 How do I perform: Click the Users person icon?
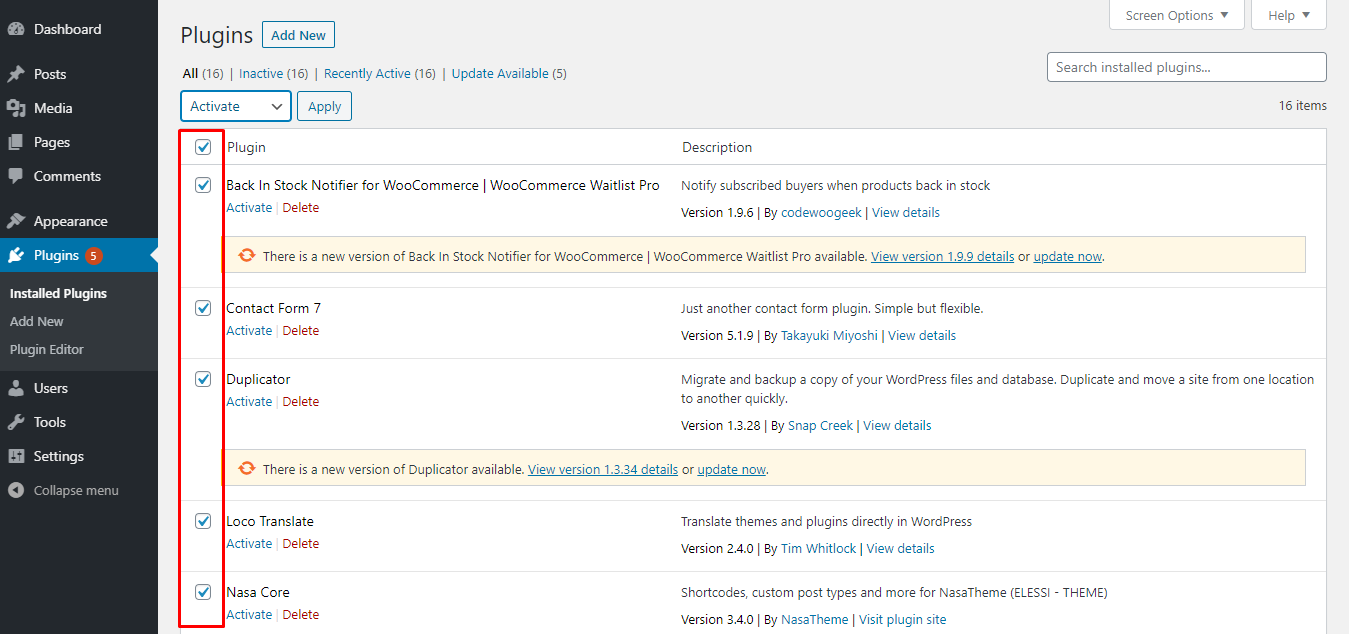[x=16, y=388]
